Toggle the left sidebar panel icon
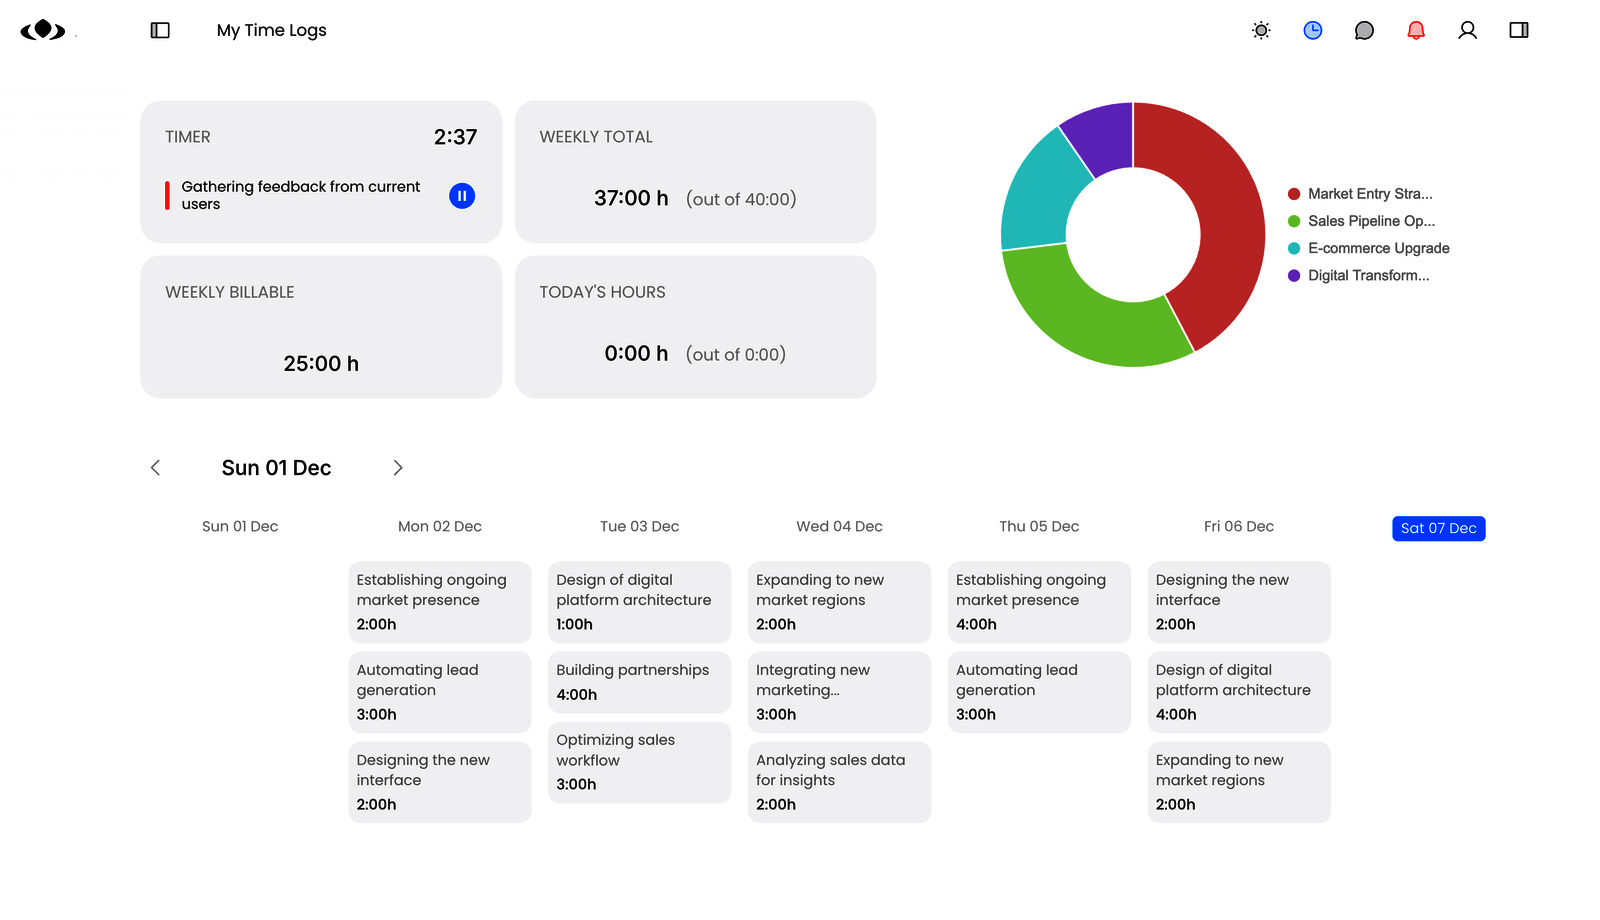The height and width of the screenshot is (920, 1600). (x=160, y=30)
